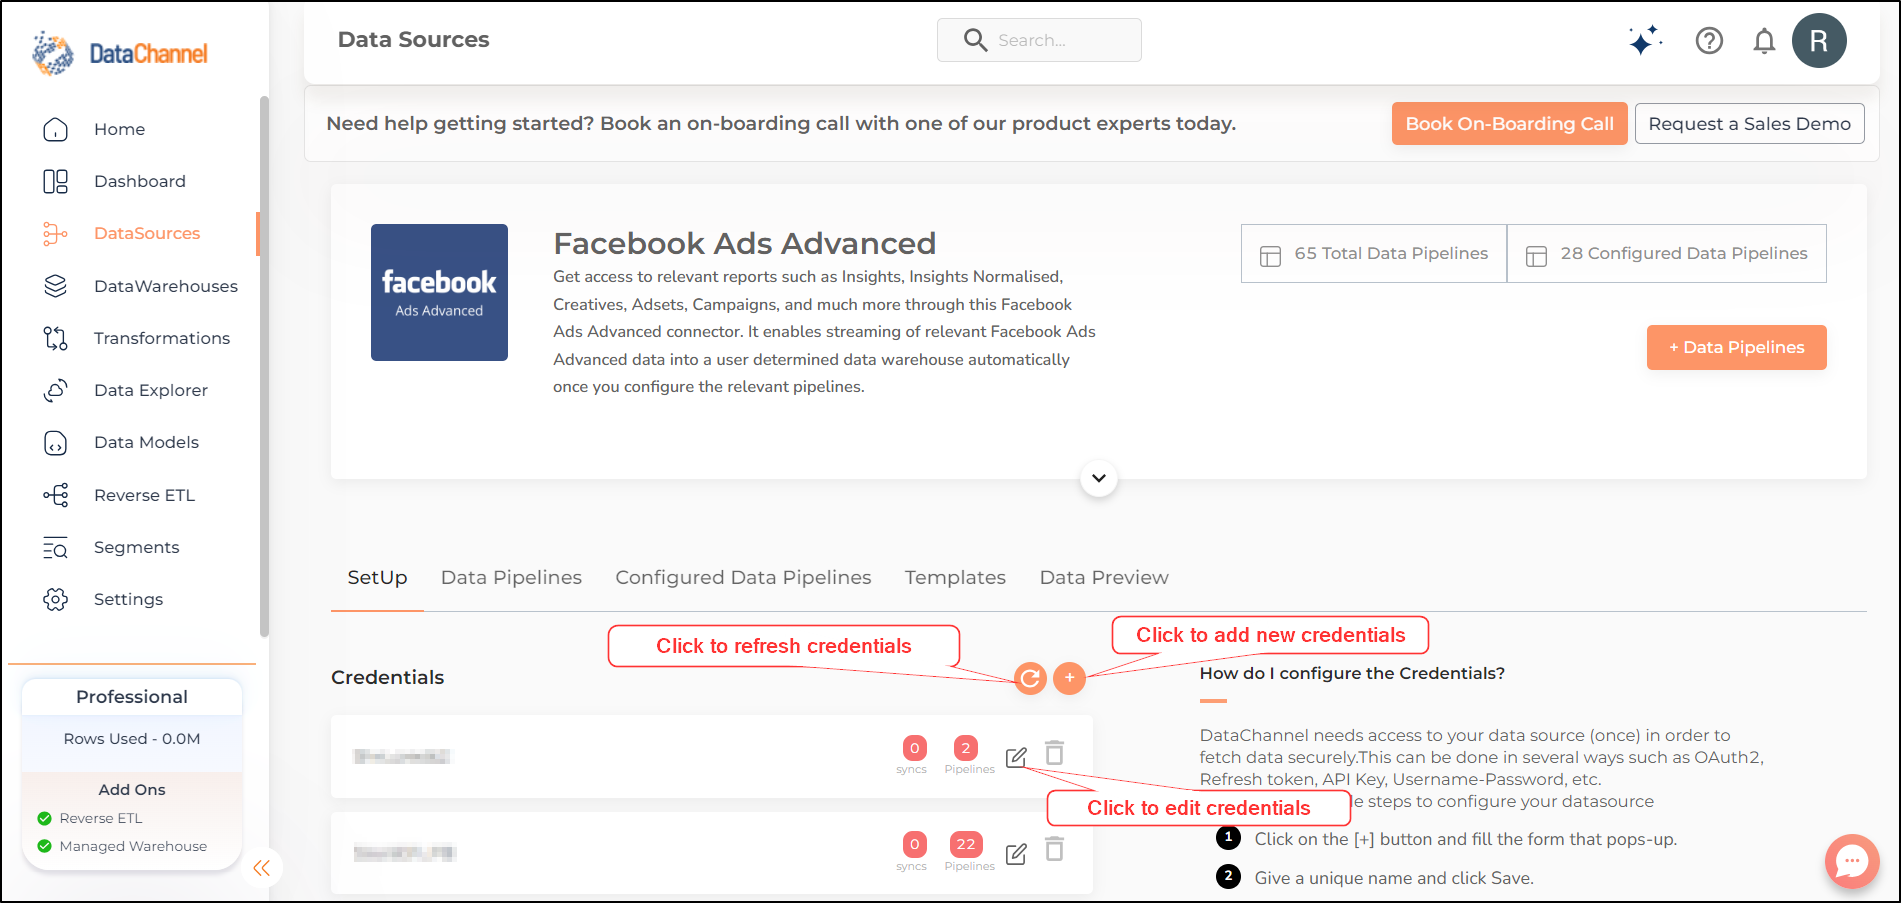Screen dimensions: 1901x903
Task: Edit the credential with 2 pipelines
Action: pos(1016,757)
